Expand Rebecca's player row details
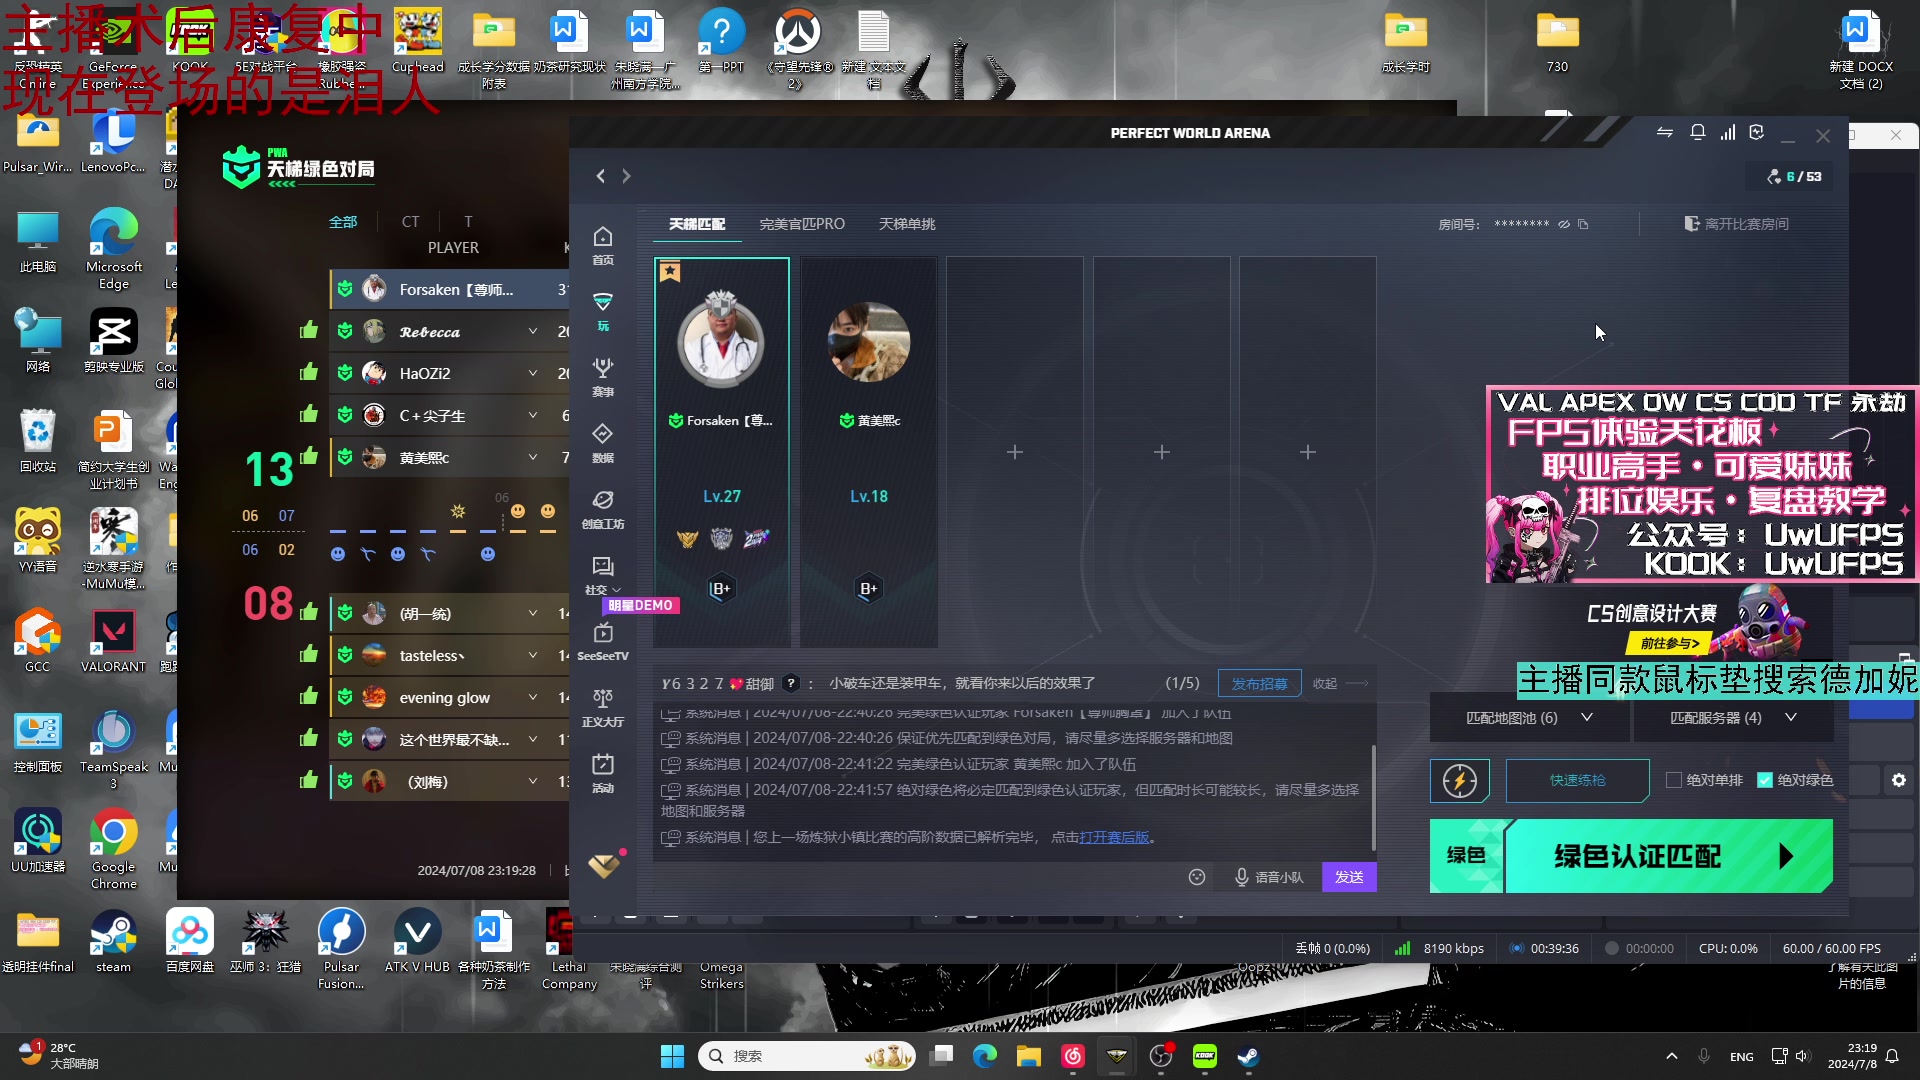 click(533, 331)
